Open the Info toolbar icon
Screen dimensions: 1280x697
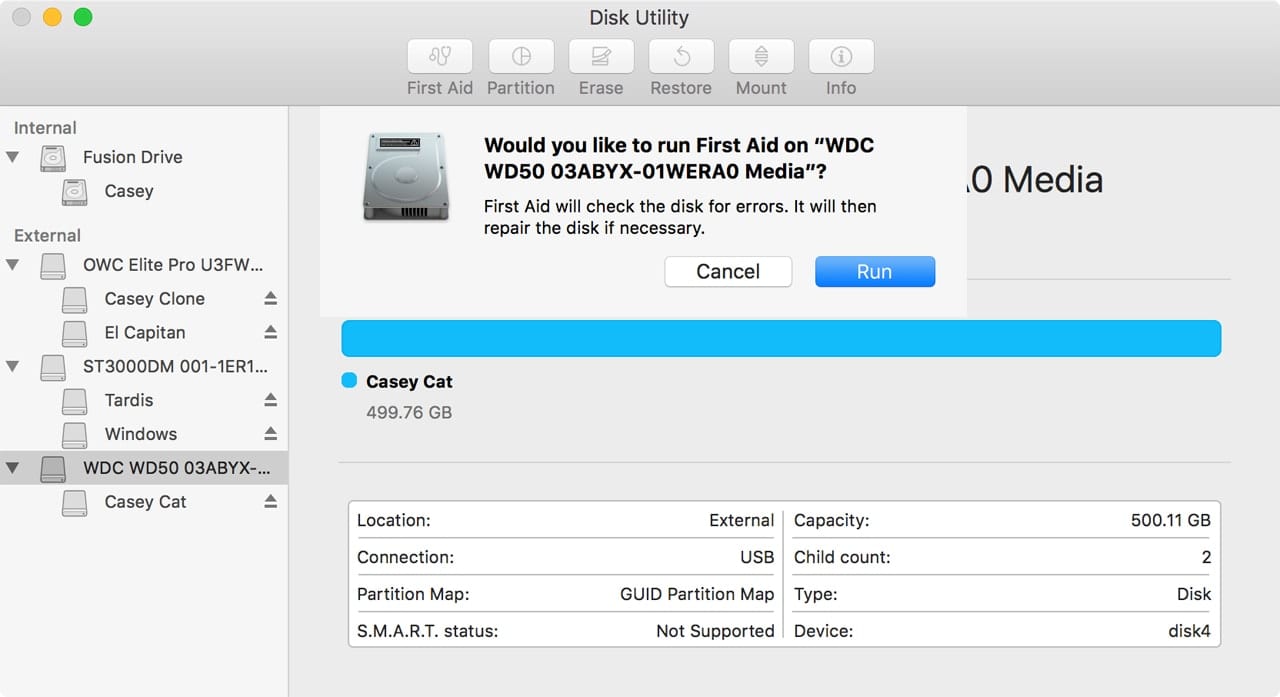841,57
